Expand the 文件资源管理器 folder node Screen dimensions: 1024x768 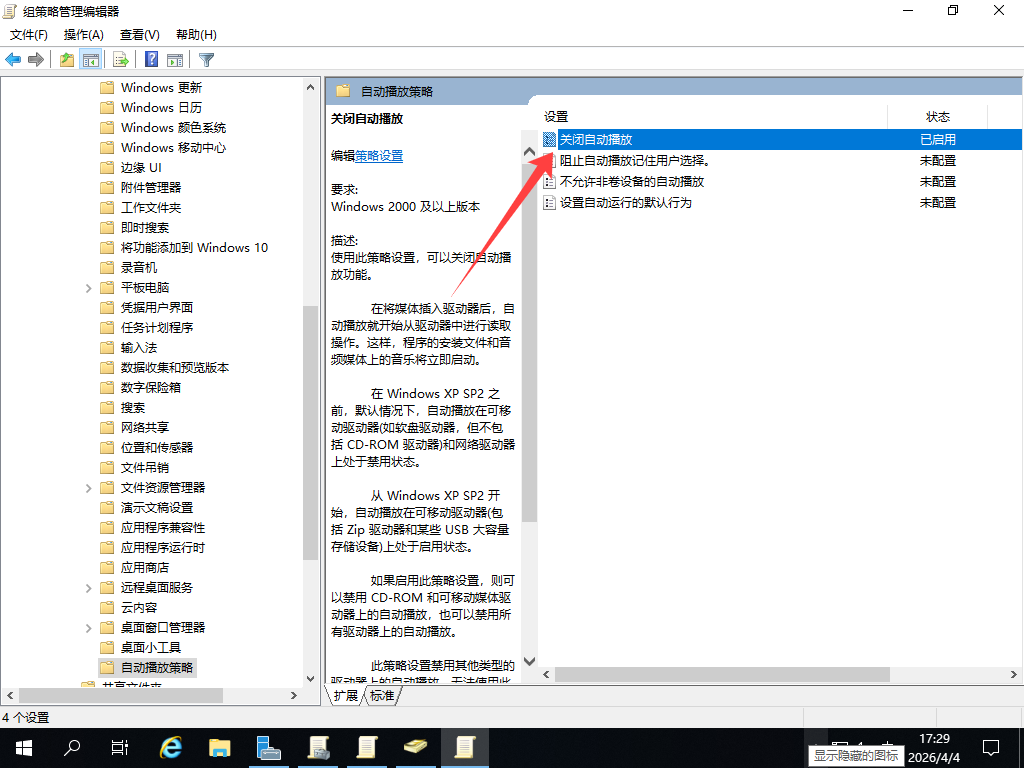(x=89, y=488)
